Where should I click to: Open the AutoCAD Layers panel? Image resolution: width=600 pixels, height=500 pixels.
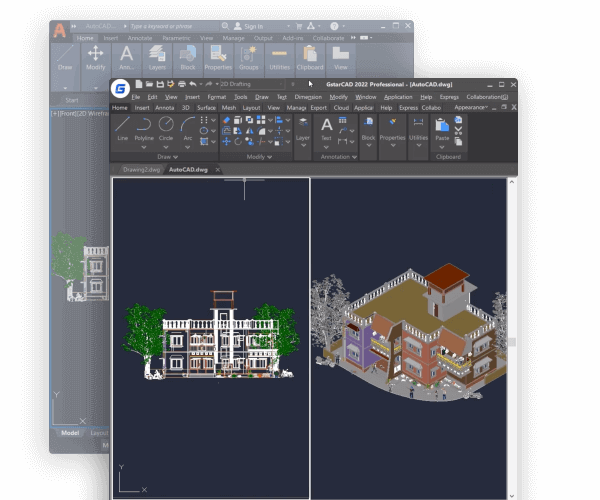(127, 59)
